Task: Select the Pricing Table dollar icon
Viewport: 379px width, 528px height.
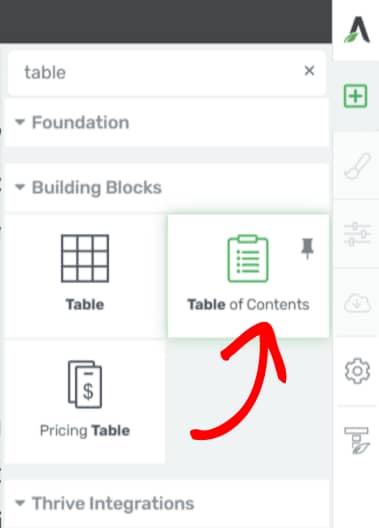Action: (x=85, y=384)
